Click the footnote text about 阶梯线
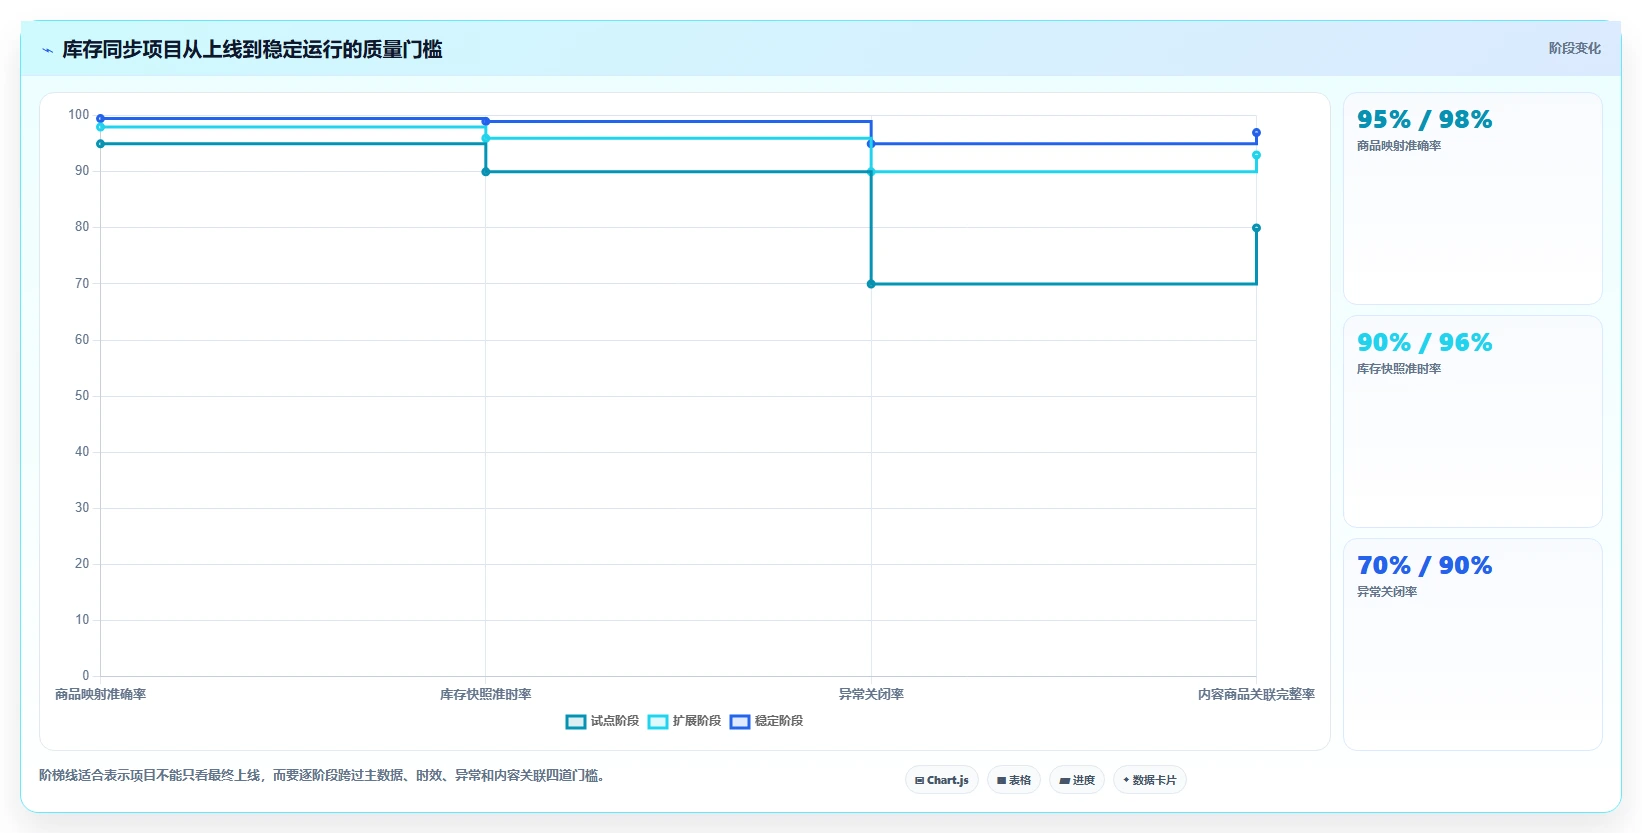 (322, 776)
